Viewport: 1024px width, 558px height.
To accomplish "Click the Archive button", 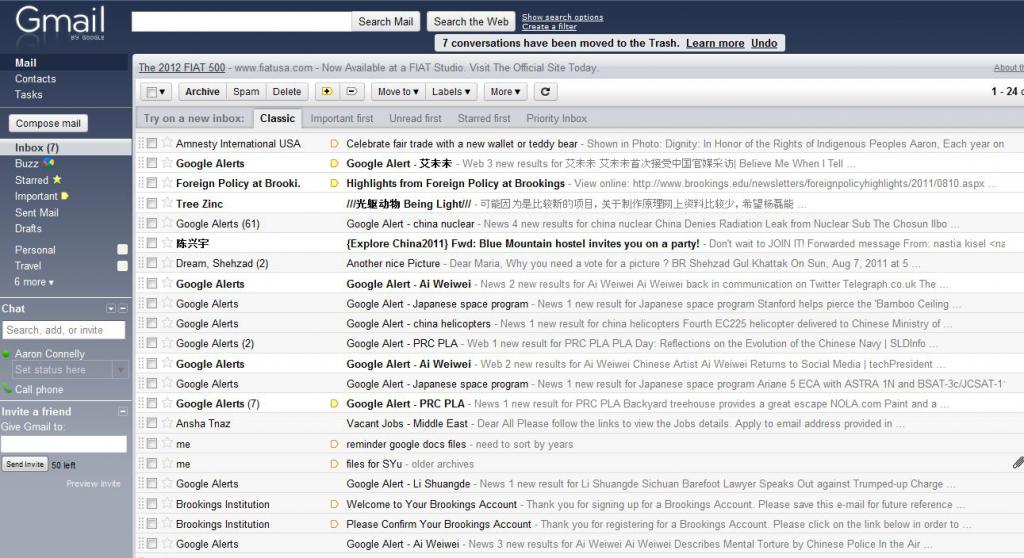I will (202, 91).
